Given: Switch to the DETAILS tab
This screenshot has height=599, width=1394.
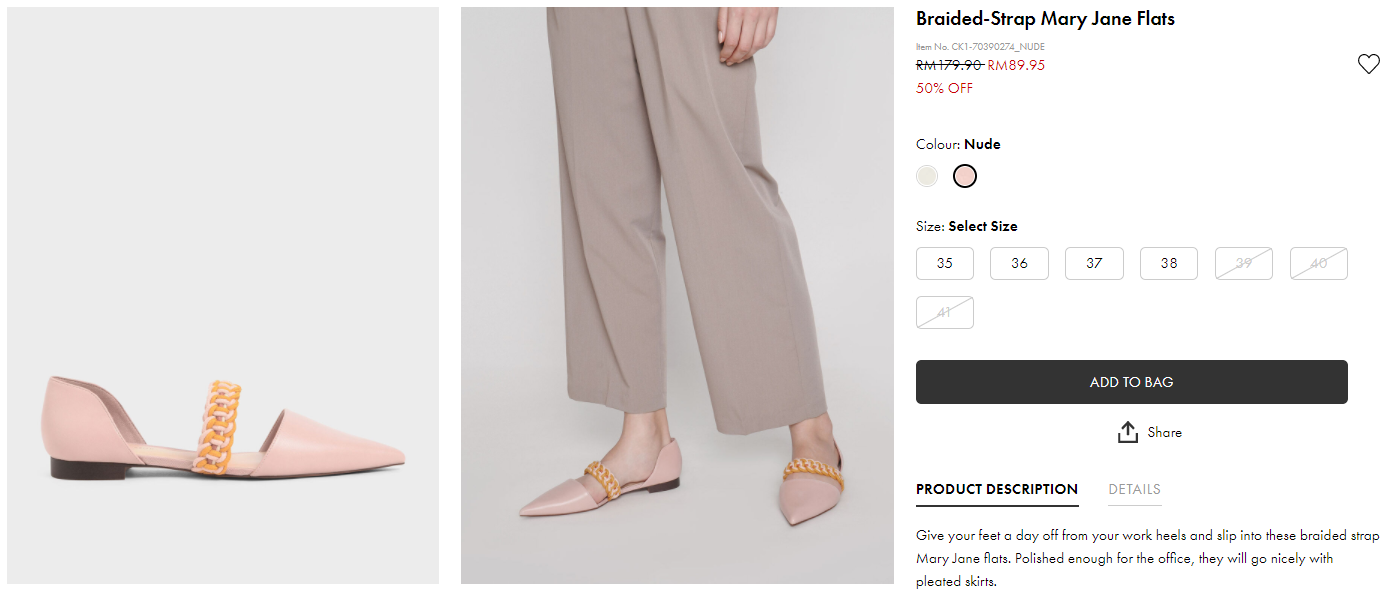Looking at the screenshot, I should point(1134,489).
